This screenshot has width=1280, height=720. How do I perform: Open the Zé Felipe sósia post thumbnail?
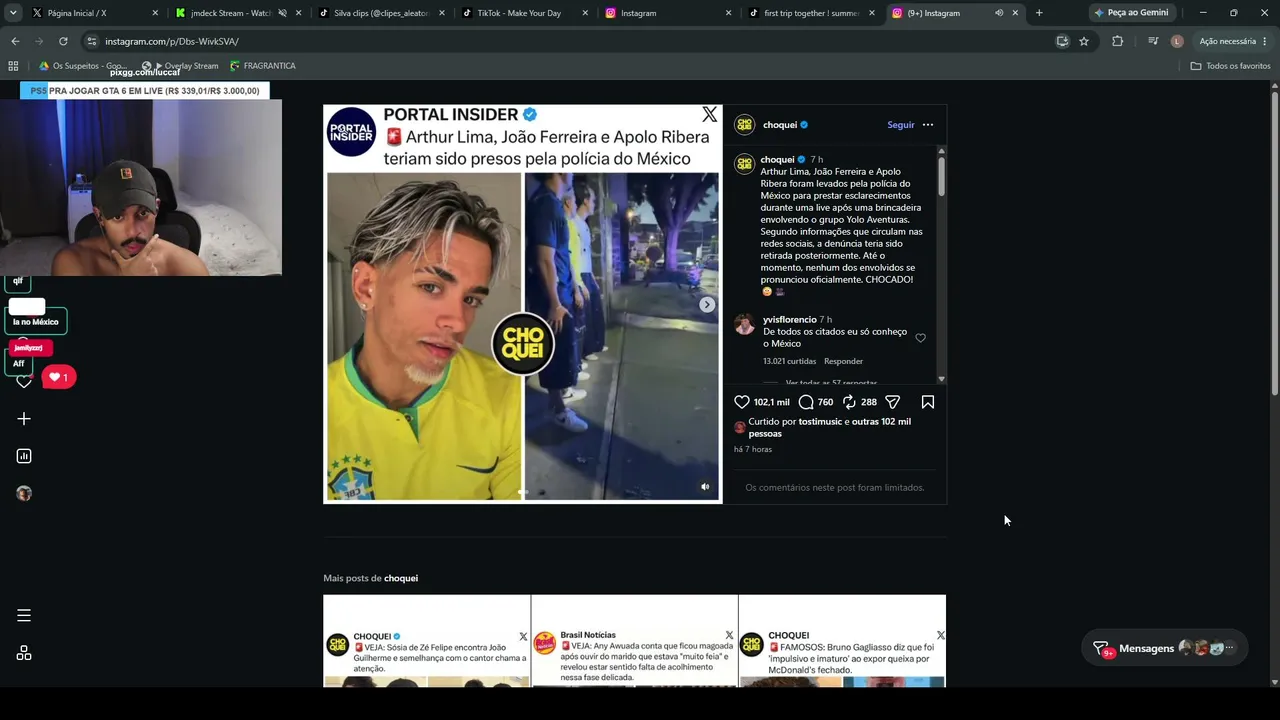427,641
